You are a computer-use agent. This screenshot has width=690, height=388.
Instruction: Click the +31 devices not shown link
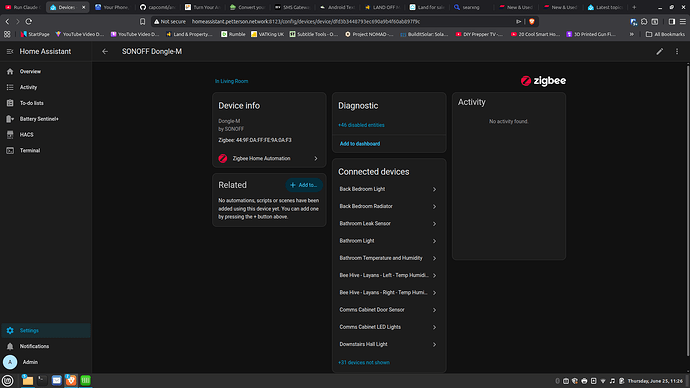click(364, 362)
